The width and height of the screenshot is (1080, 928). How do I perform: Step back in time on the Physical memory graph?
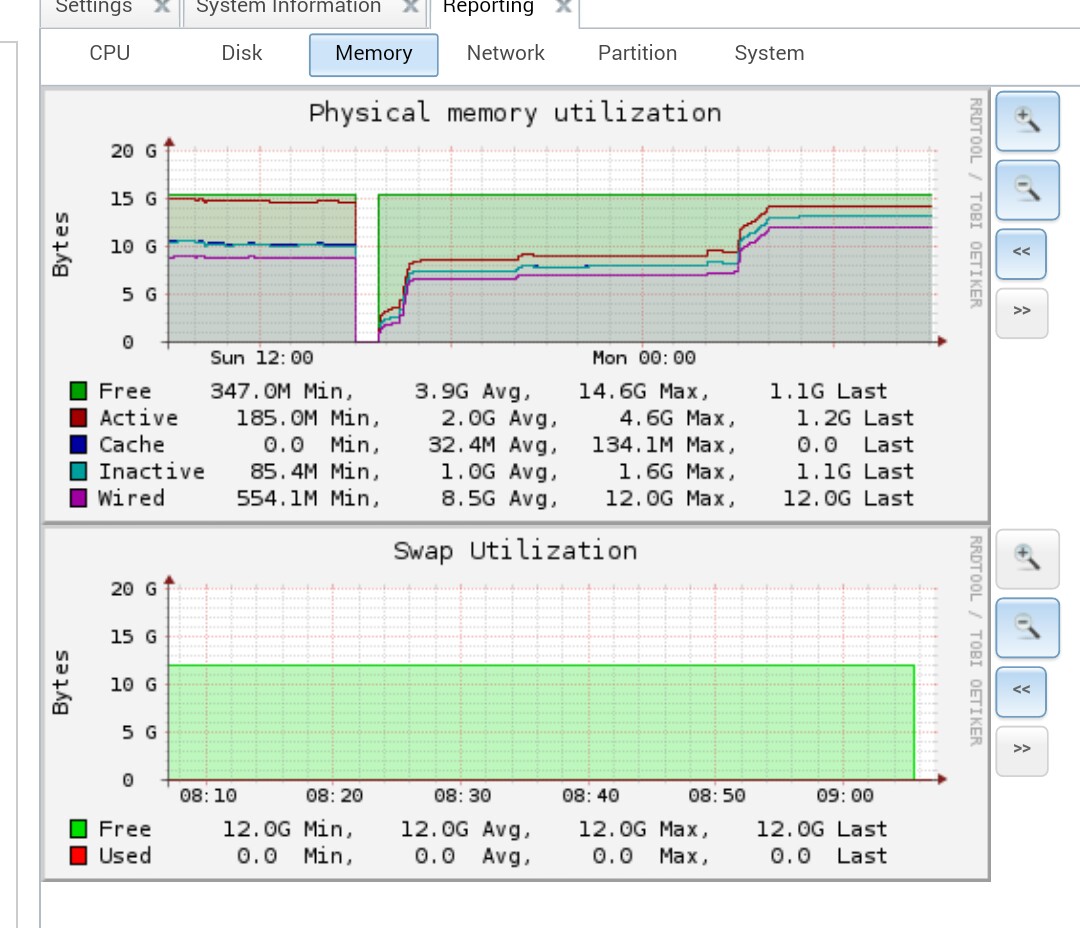point(1021,253)
